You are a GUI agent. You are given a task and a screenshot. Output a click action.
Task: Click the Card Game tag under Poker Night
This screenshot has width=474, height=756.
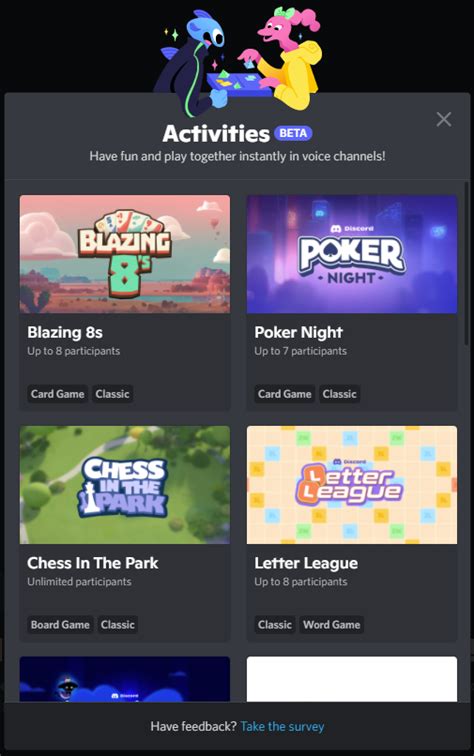pyautogui.click(x=284, y=394)
